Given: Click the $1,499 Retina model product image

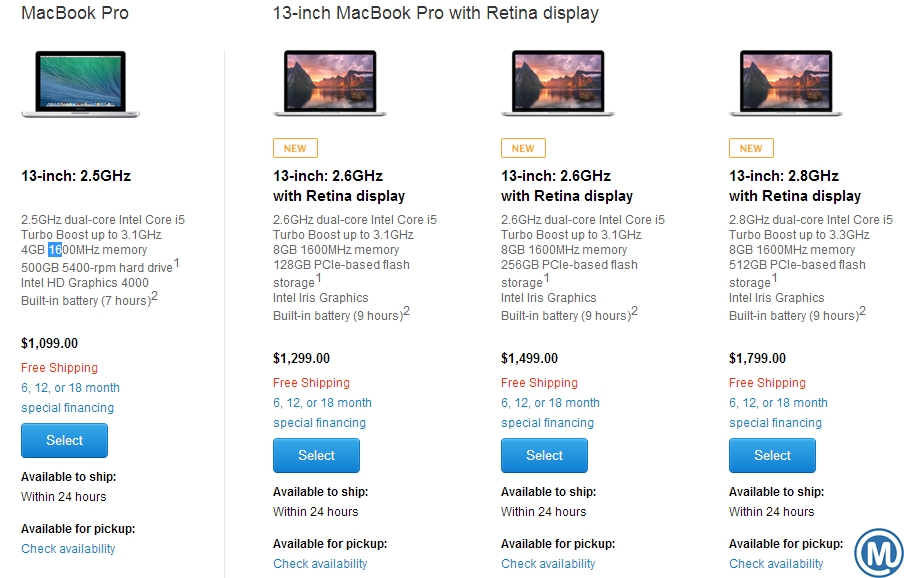Looking at the screenshot, I should coord(558,82).
